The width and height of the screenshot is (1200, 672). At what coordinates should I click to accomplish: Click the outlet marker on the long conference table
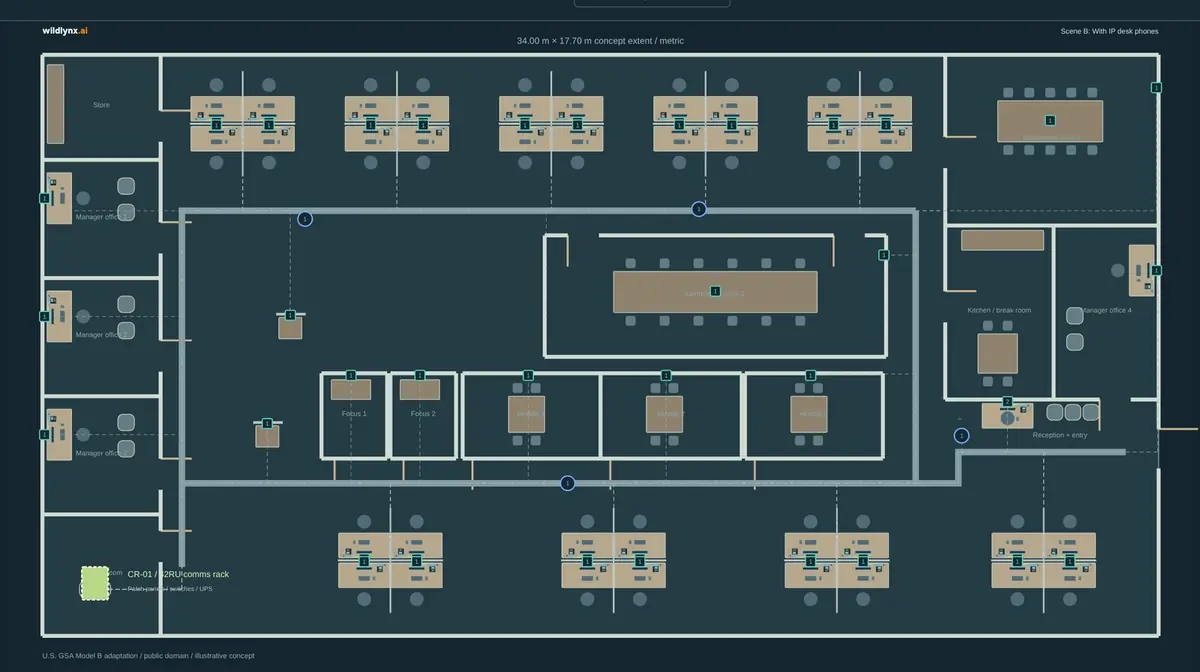(x=715, y=291)
